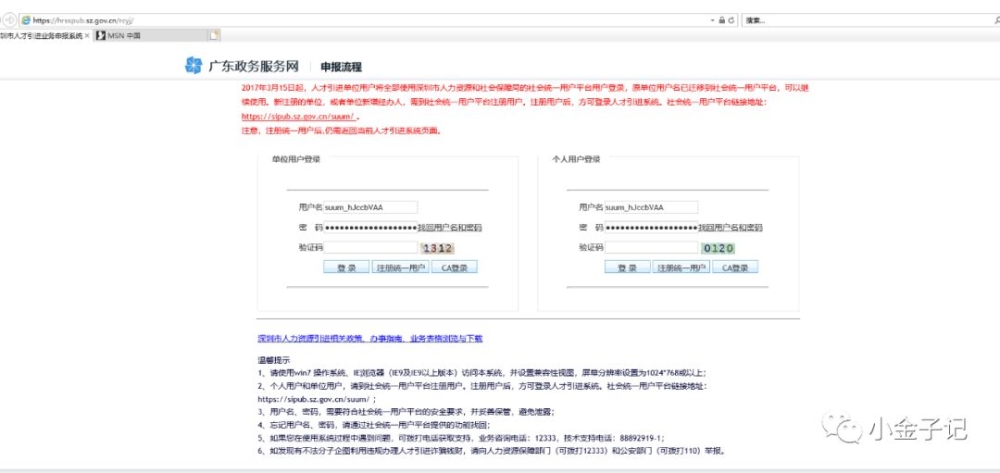
Task: Click 验证码 field in 单位用户登录
Action: click(x=371, y=248)
